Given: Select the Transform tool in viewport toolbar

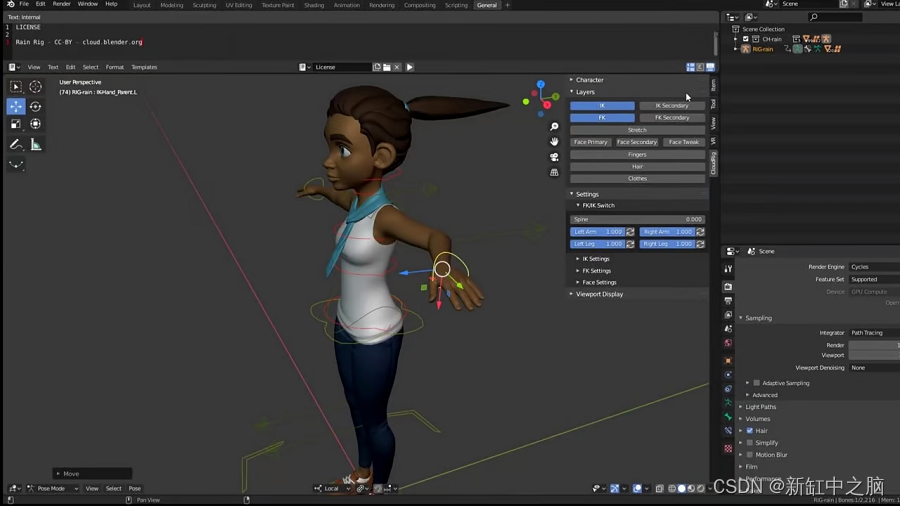Looking at the screenshot, I should click(36, 124).
